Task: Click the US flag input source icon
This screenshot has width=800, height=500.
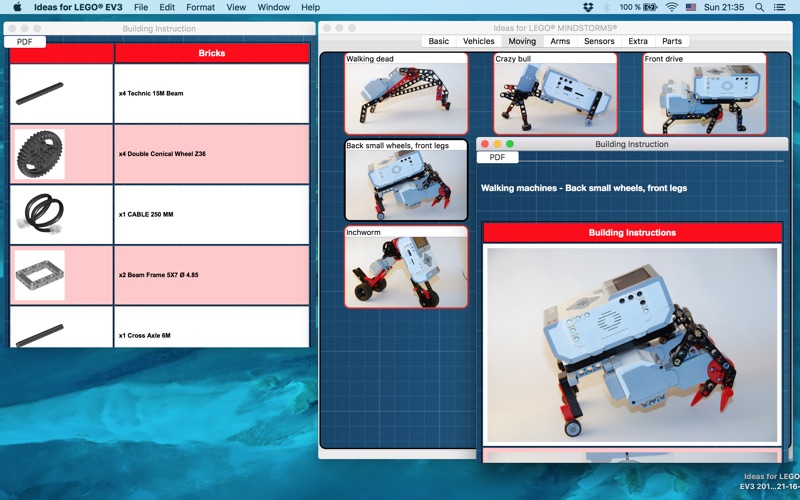Action: [690, 7]
